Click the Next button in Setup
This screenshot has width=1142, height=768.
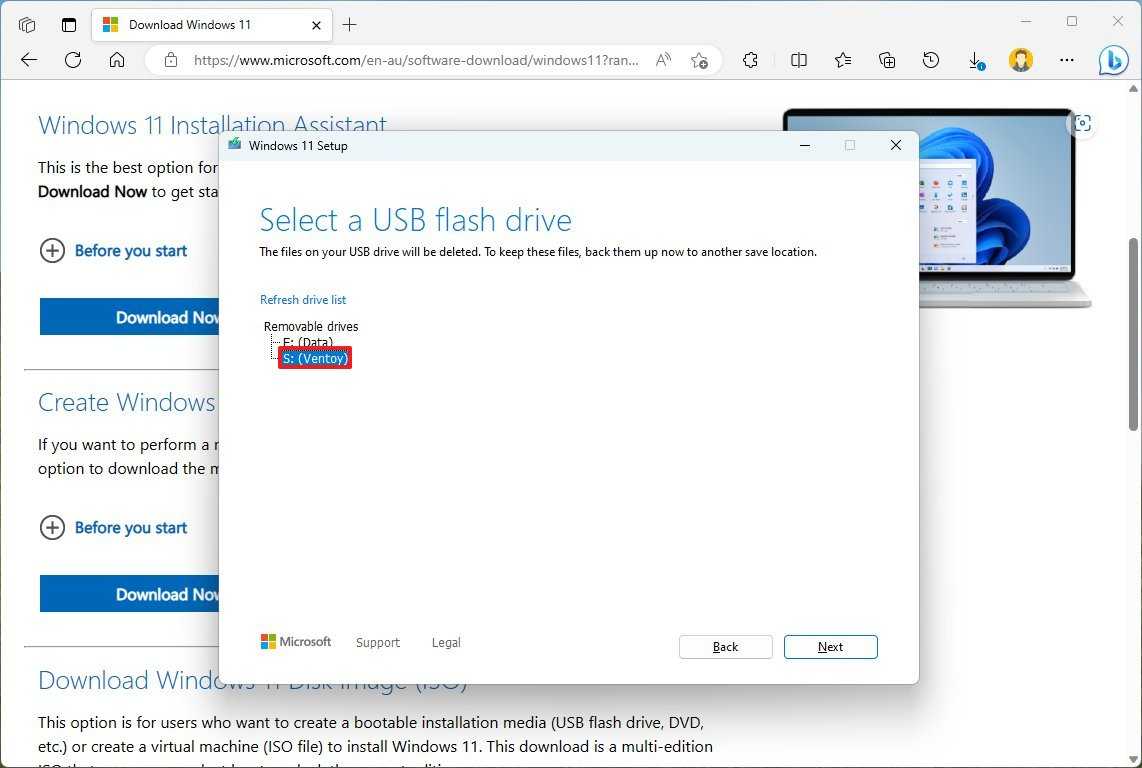click(x=830, y=647)
